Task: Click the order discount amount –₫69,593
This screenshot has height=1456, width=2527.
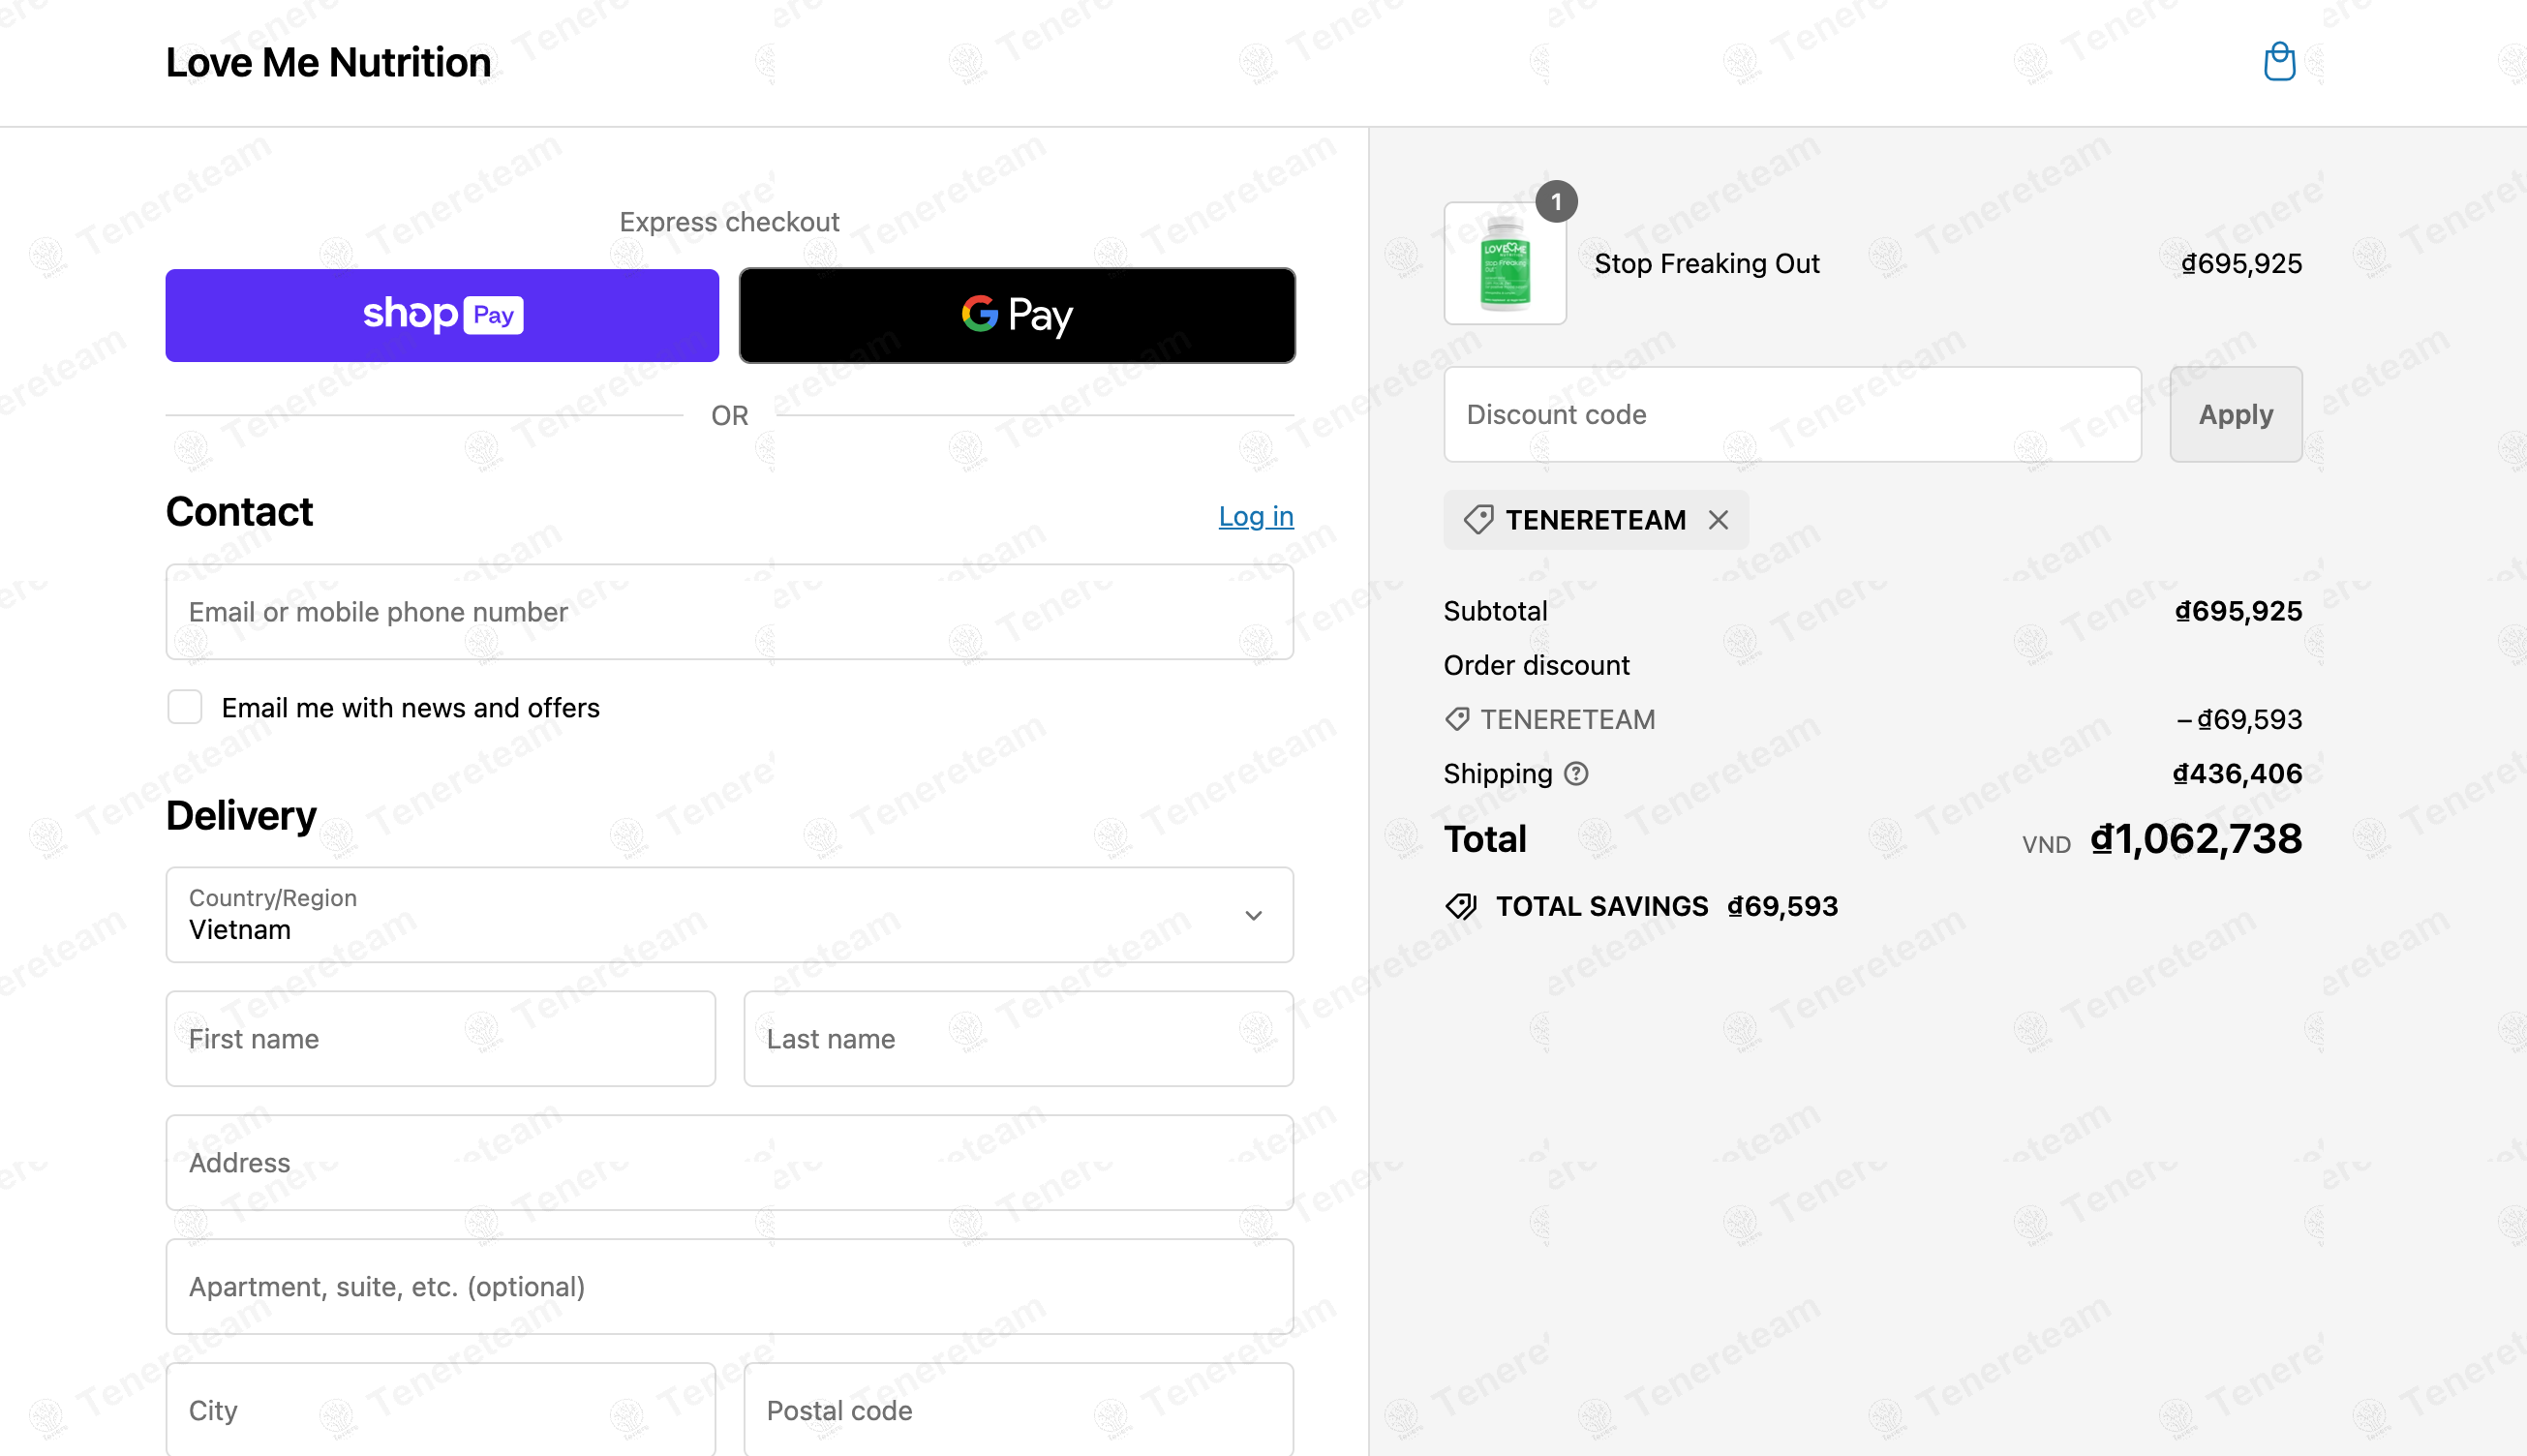Action: (2239, 720)
